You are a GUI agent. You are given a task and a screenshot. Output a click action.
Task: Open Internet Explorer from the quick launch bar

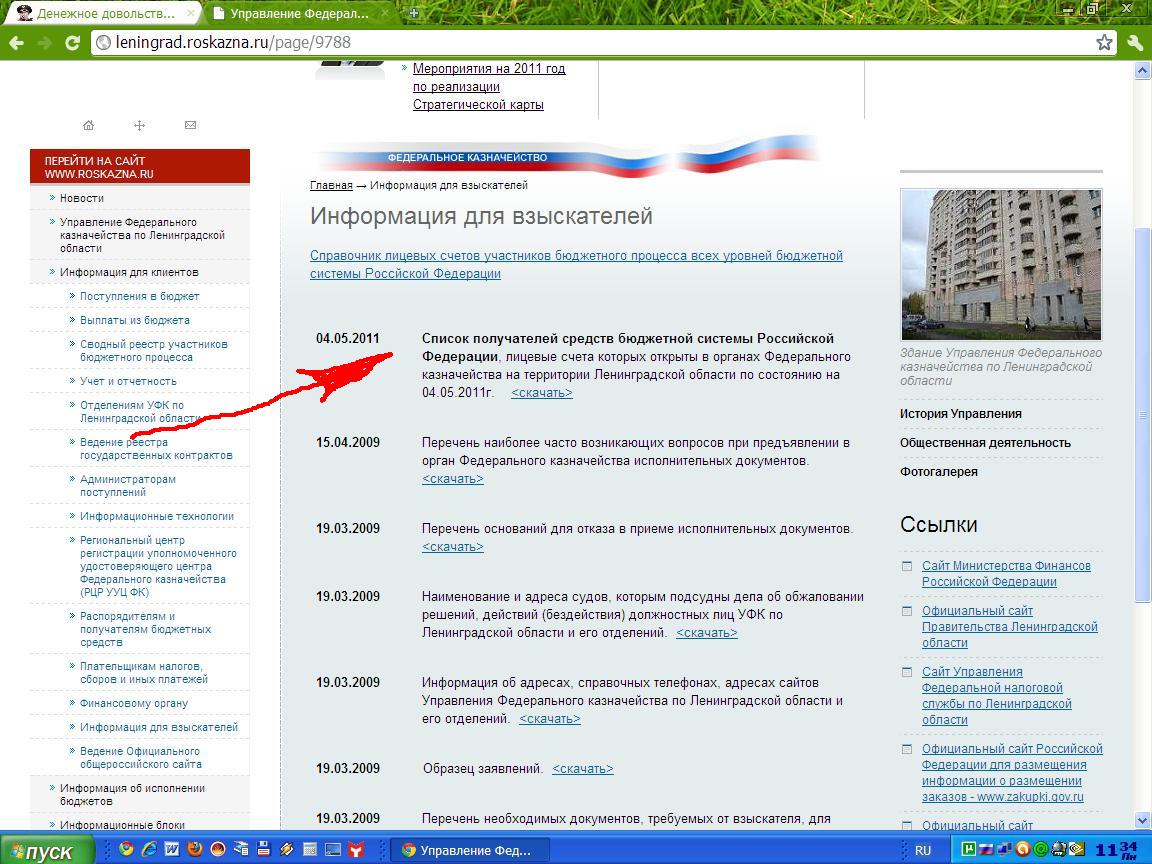148,850
